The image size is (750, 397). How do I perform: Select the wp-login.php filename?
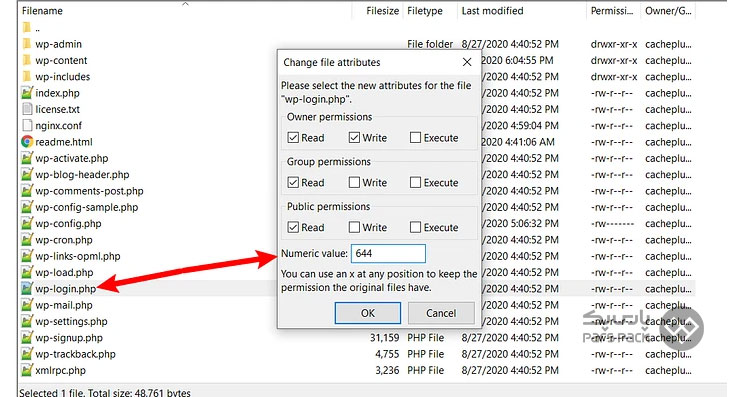tap(66, 289)
